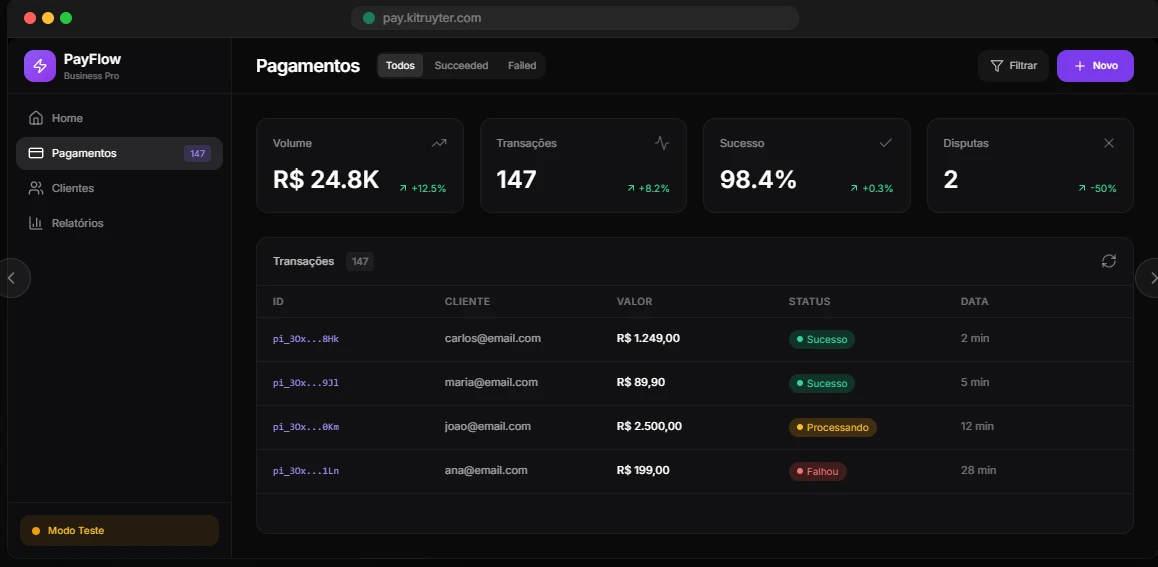Open the Filtrar filter options

click(1013, 66)
